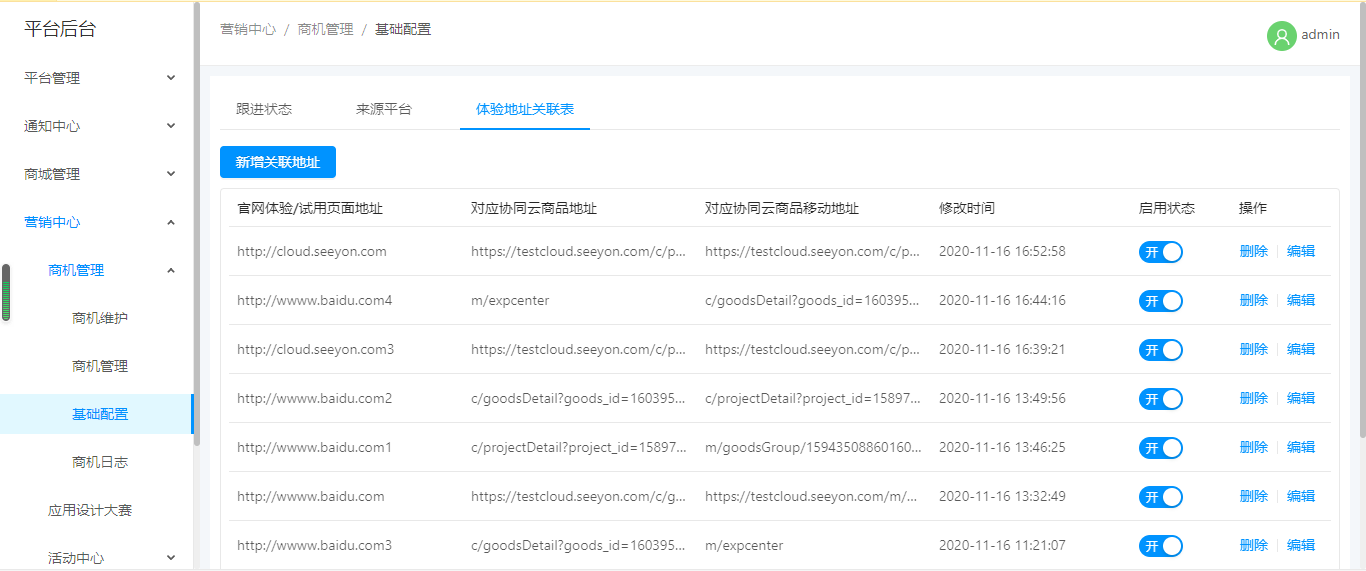The height and width of the screenshot is (571, 1366).
Task: Edit the http://cloud.seeyon.com3 row
Action: 1301,349
